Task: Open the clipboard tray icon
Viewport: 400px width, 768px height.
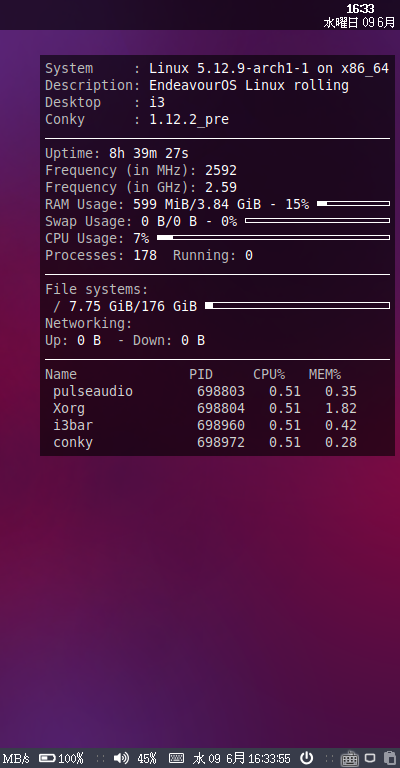Action: (x=390, y=758)
